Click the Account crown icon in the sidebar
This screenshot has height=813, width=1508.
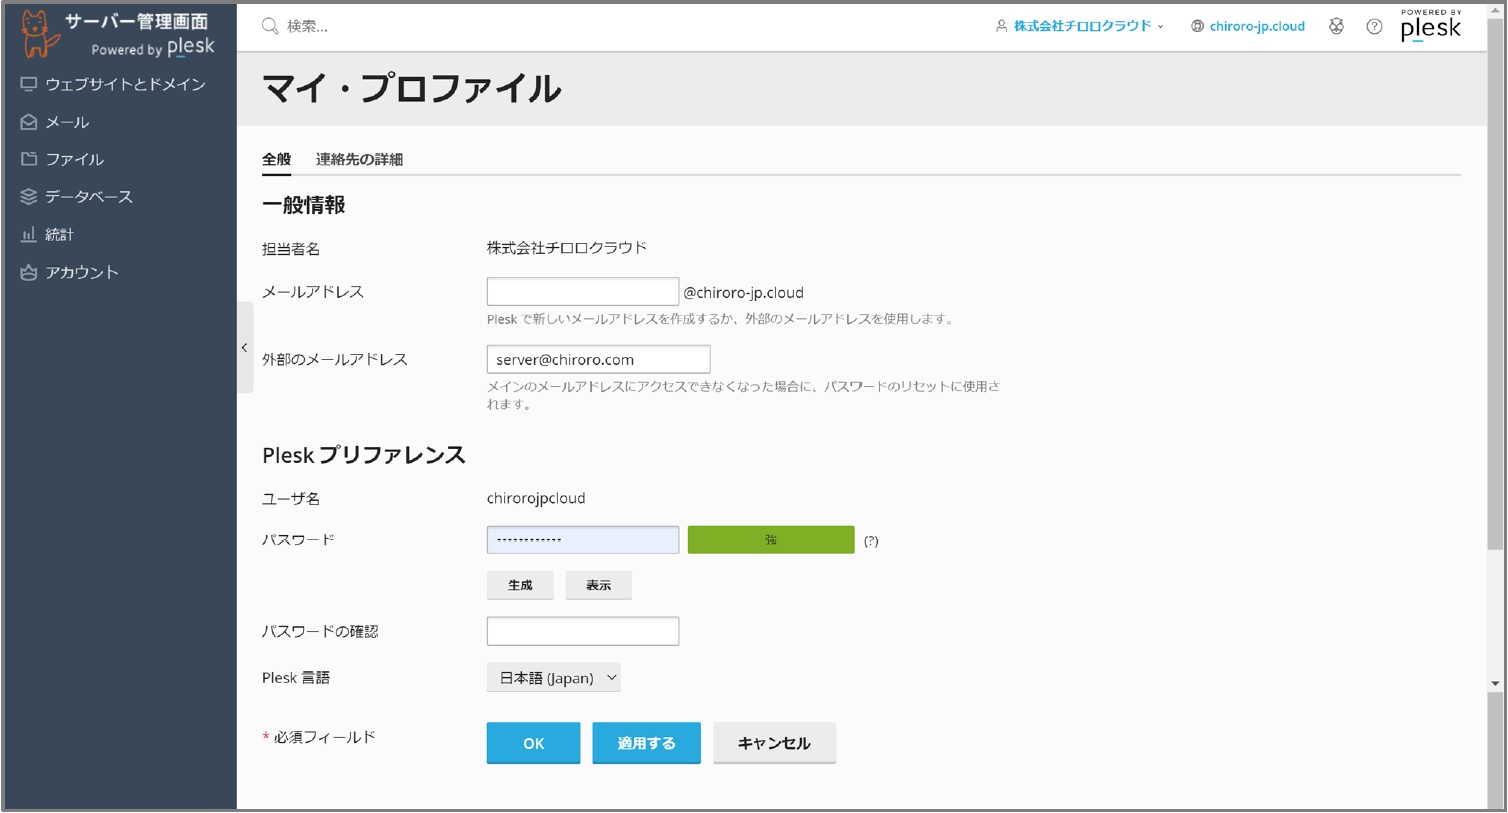point(29,272)
